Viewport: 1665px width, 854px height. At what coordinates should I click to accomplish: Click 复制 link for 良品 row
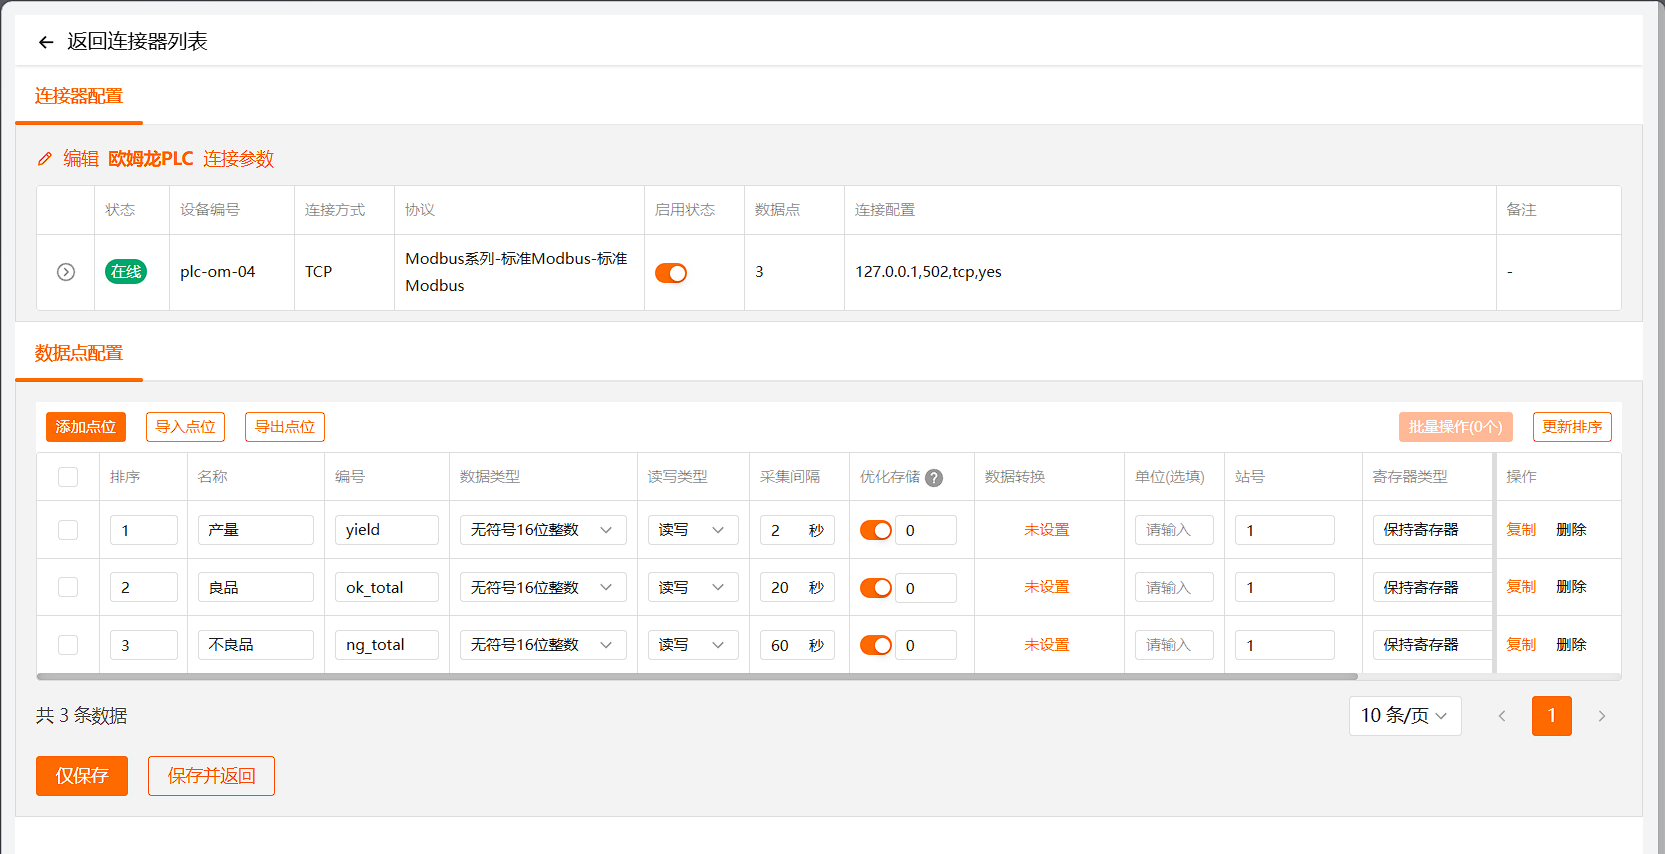point(1521,587)
